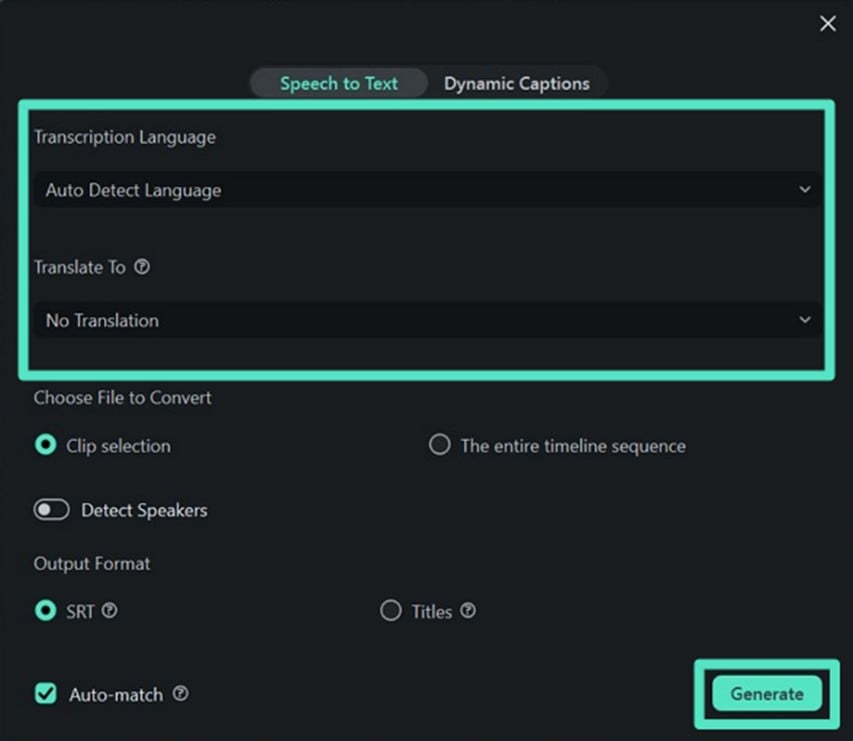The image size is (853, 741).
Task: Click the Transcription Language label
Action: click(125, 137)
